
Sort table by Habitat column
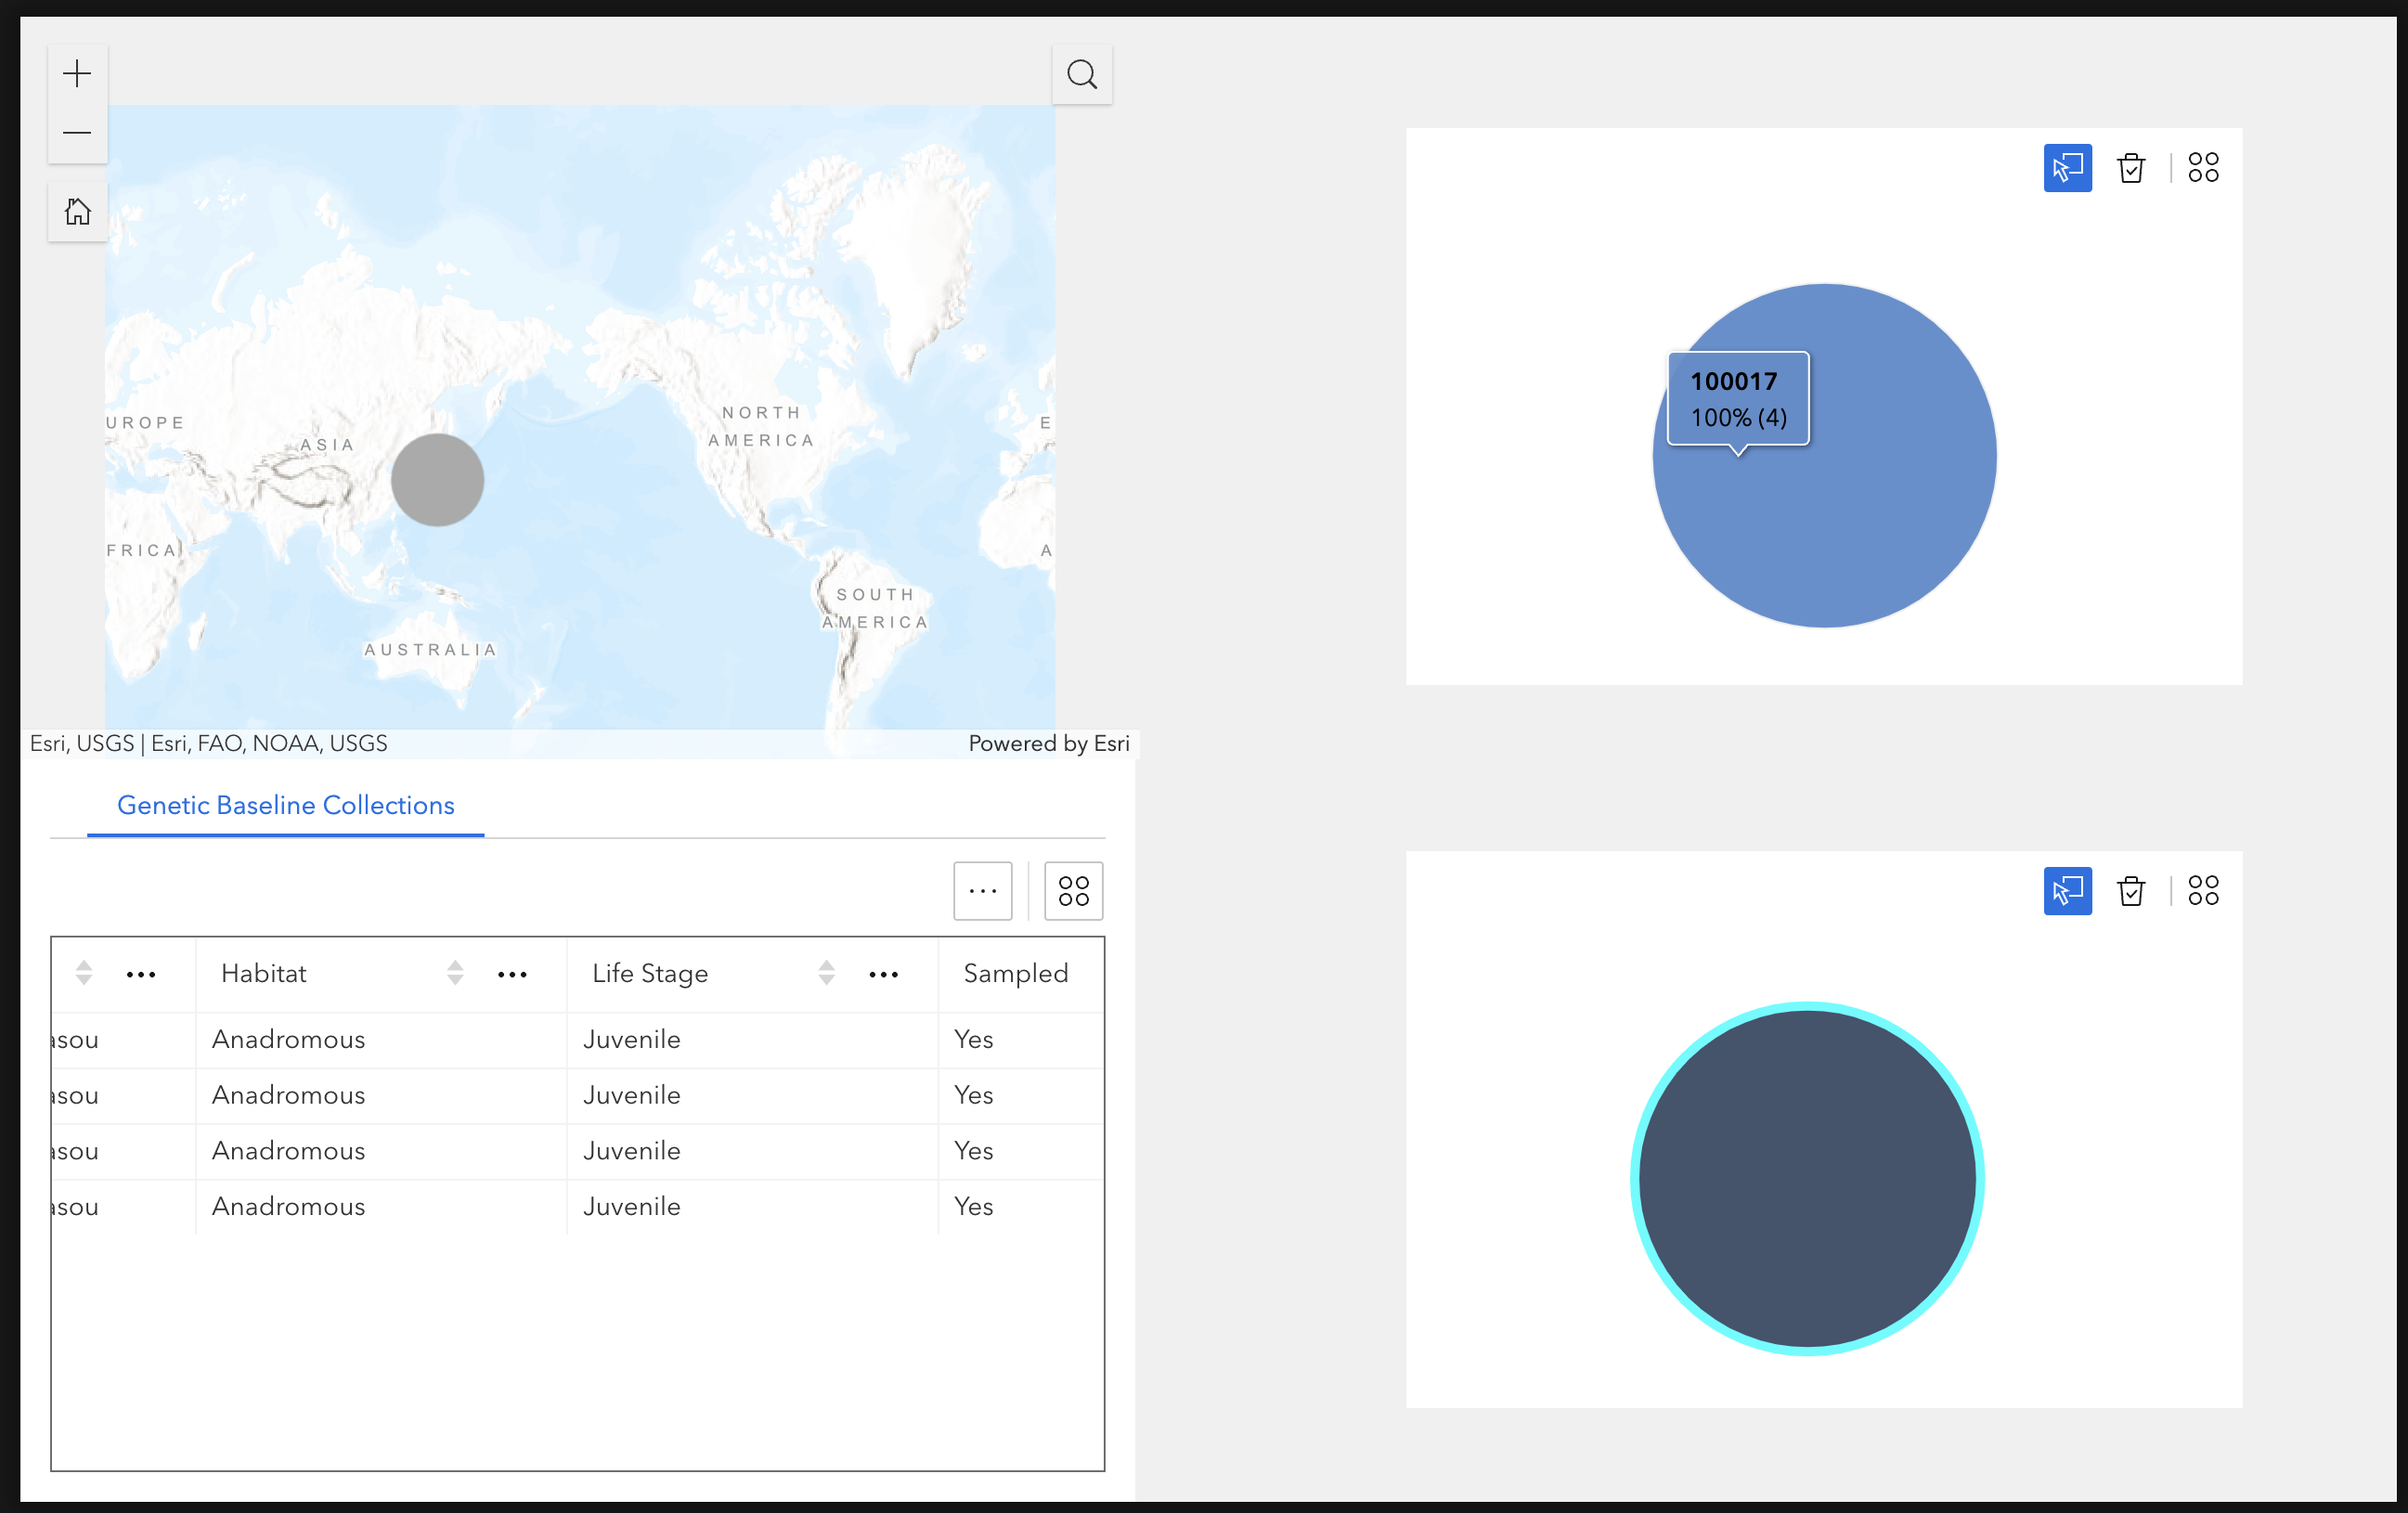pos(455,973)
